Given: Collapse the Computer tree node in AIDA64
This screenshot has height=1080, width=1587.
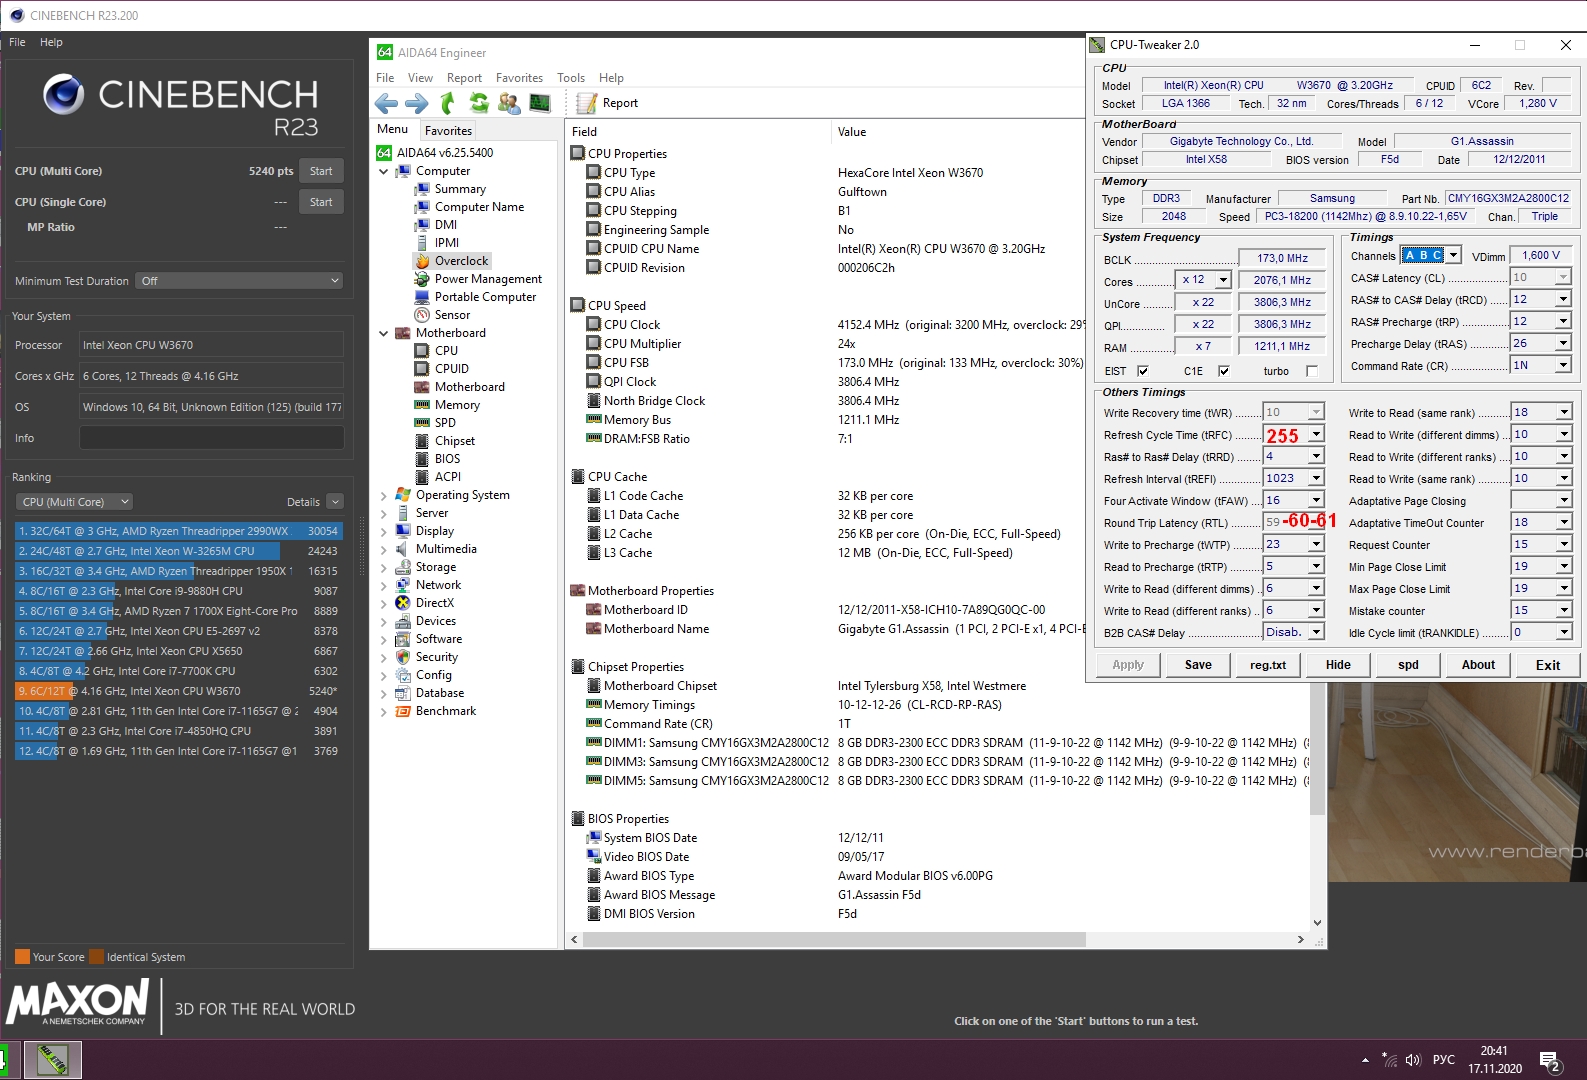Looking at the screenshot, I should click(383, 171).
